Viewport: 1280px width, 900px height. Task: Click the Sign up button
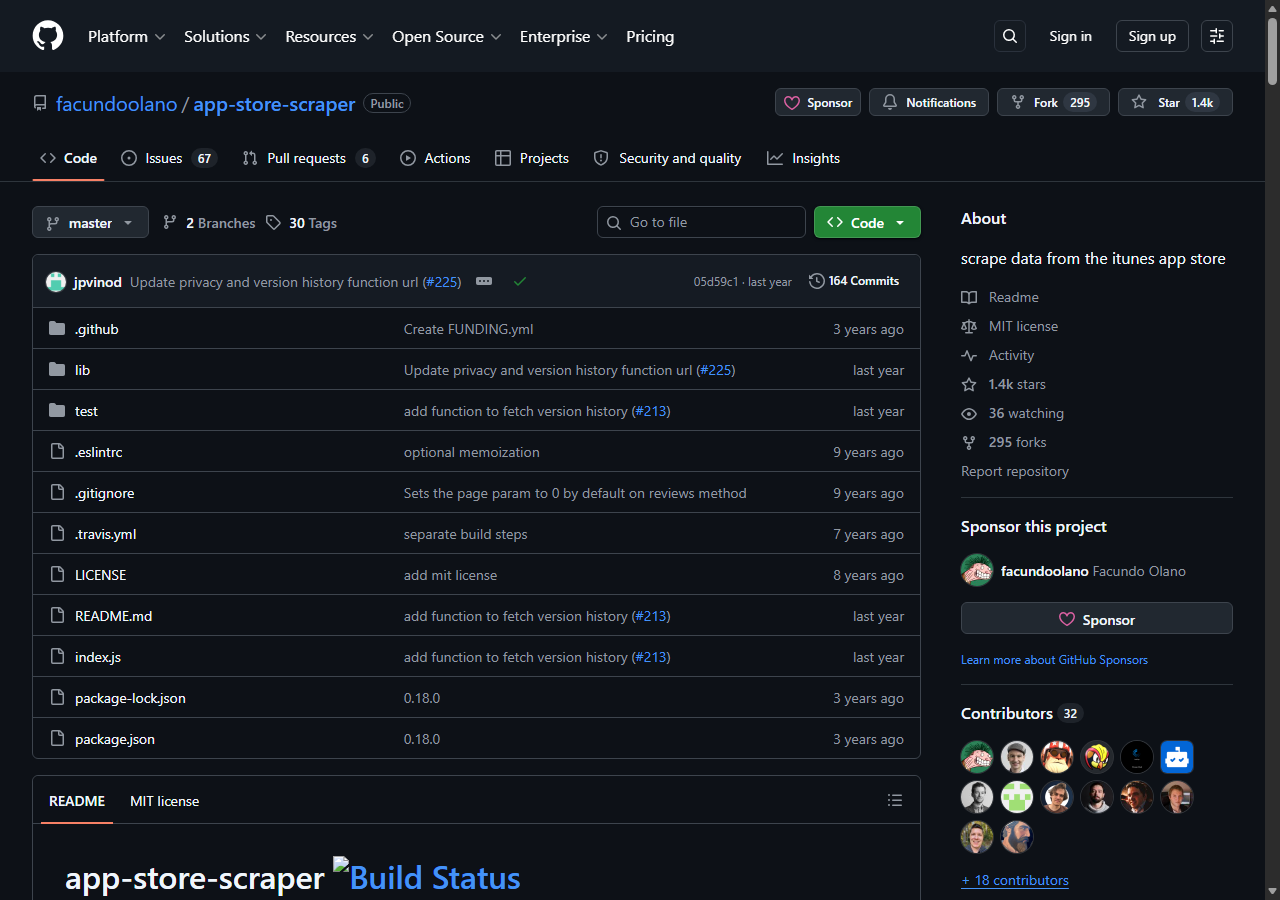pyautogui.click(x=1152, y=36)
